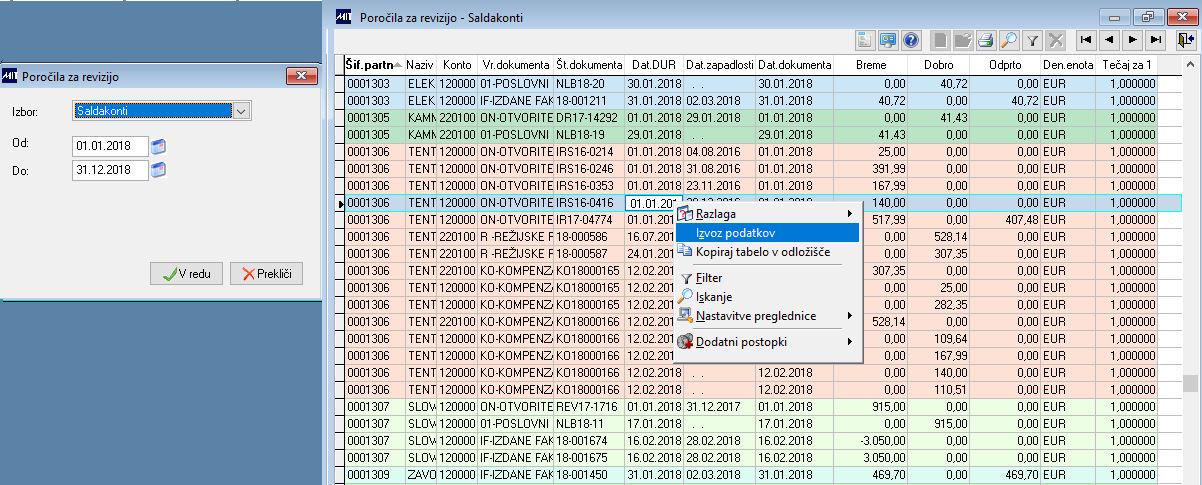
Task: Click the exit door icon
Action: 1186,40
